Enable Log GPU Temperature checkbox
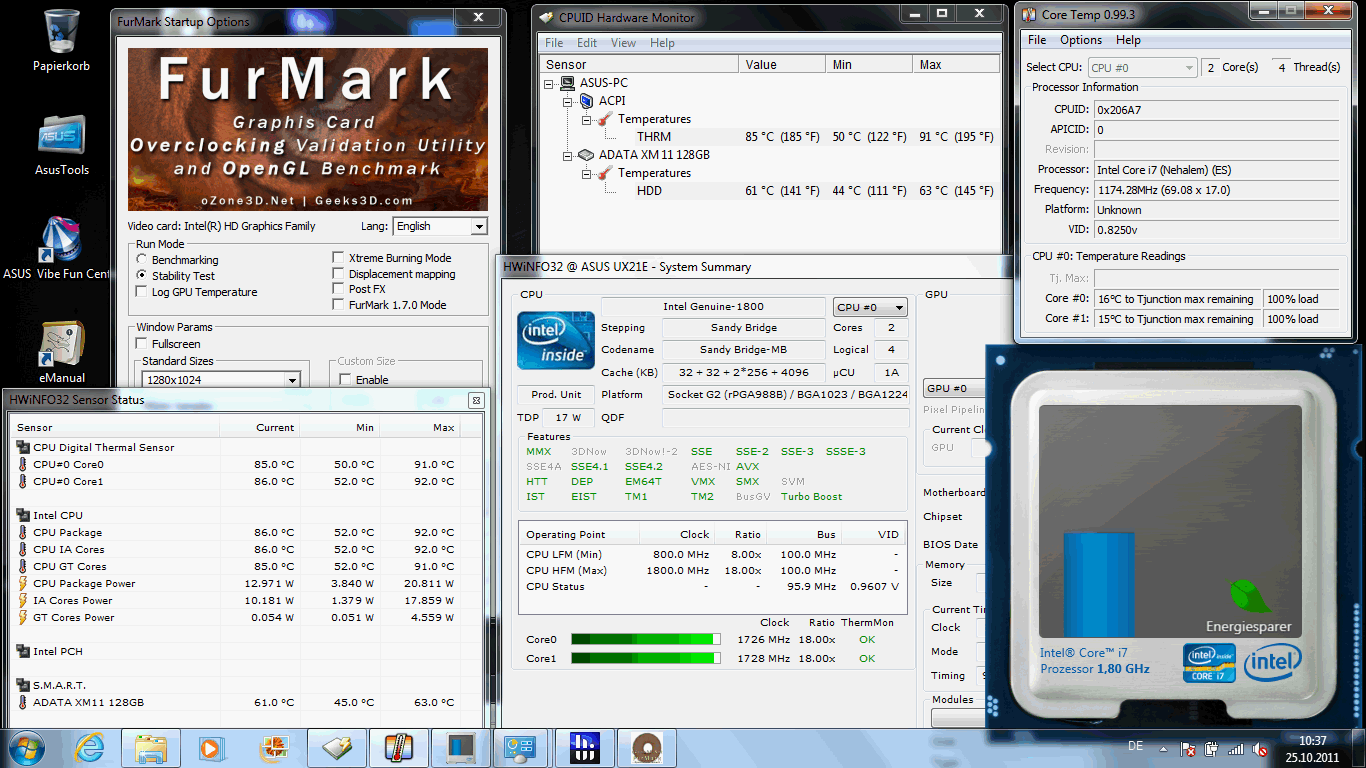Screen dimensions: 1366x768 [142, 292]
